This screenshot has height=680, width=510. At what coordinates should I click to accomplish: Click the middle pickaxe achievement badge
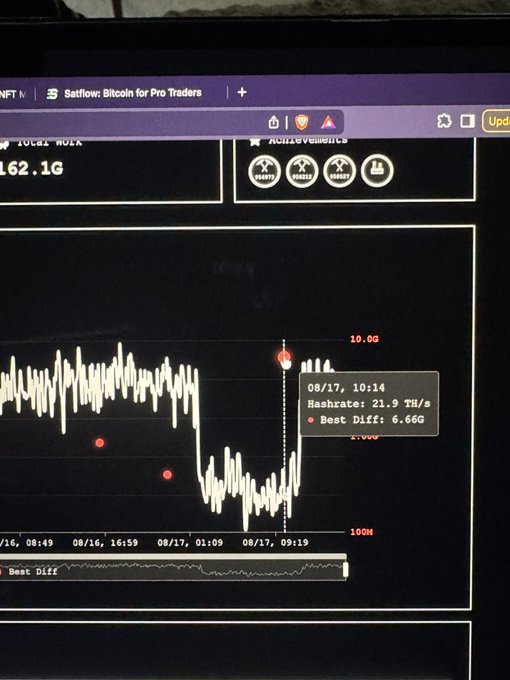302,171
